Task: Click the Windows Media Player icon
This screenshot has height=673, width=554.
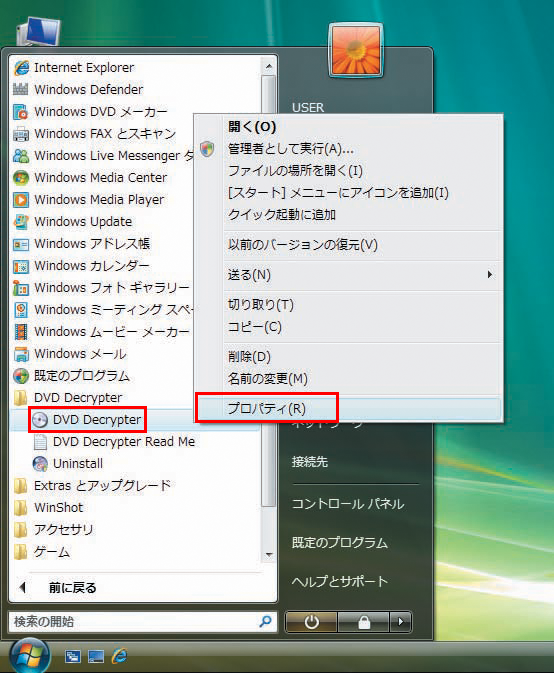Action: pos(21,200)
